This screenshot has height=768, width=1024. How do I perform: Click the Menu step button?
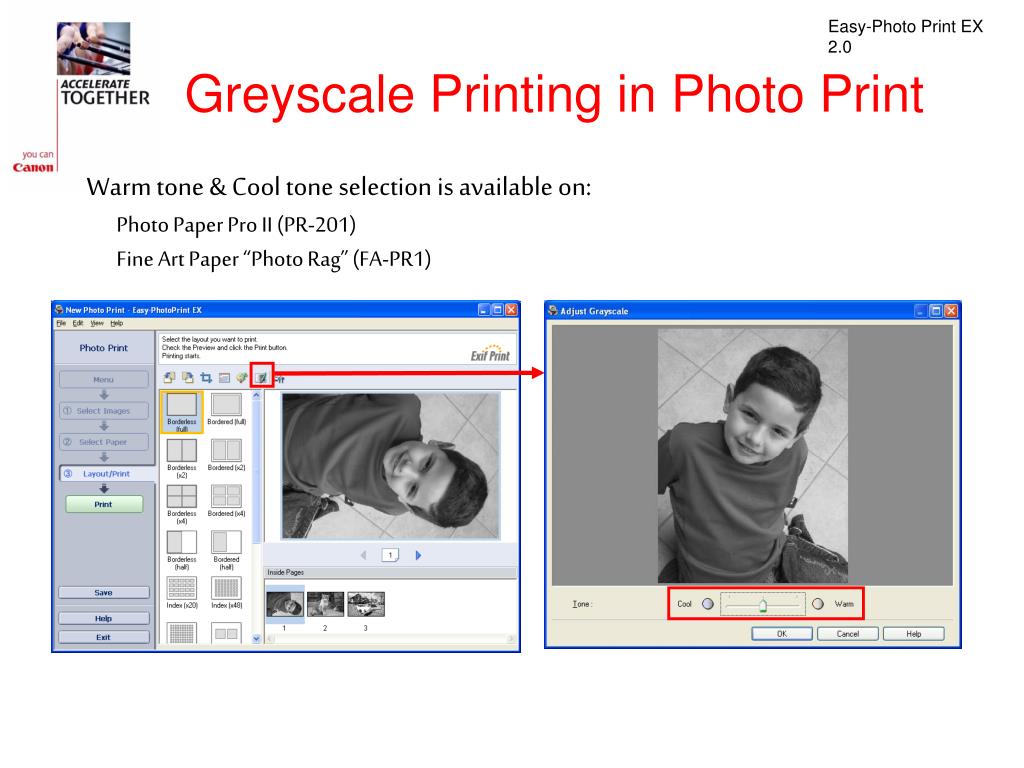104,379
